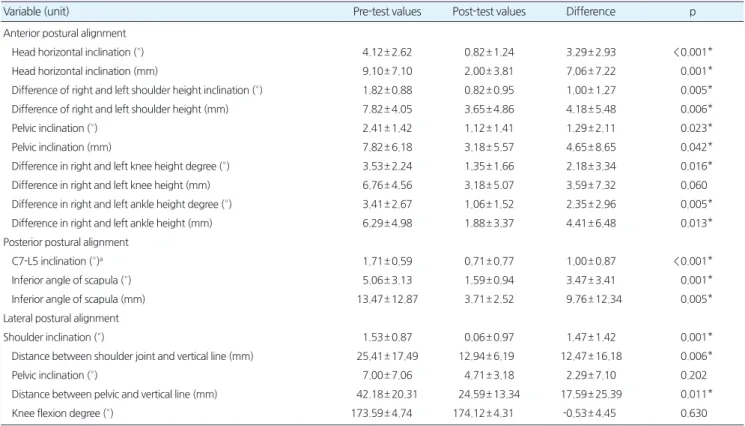
Task: Select p value 0.023* for pelvic inclination
Action: click(696, 128)
